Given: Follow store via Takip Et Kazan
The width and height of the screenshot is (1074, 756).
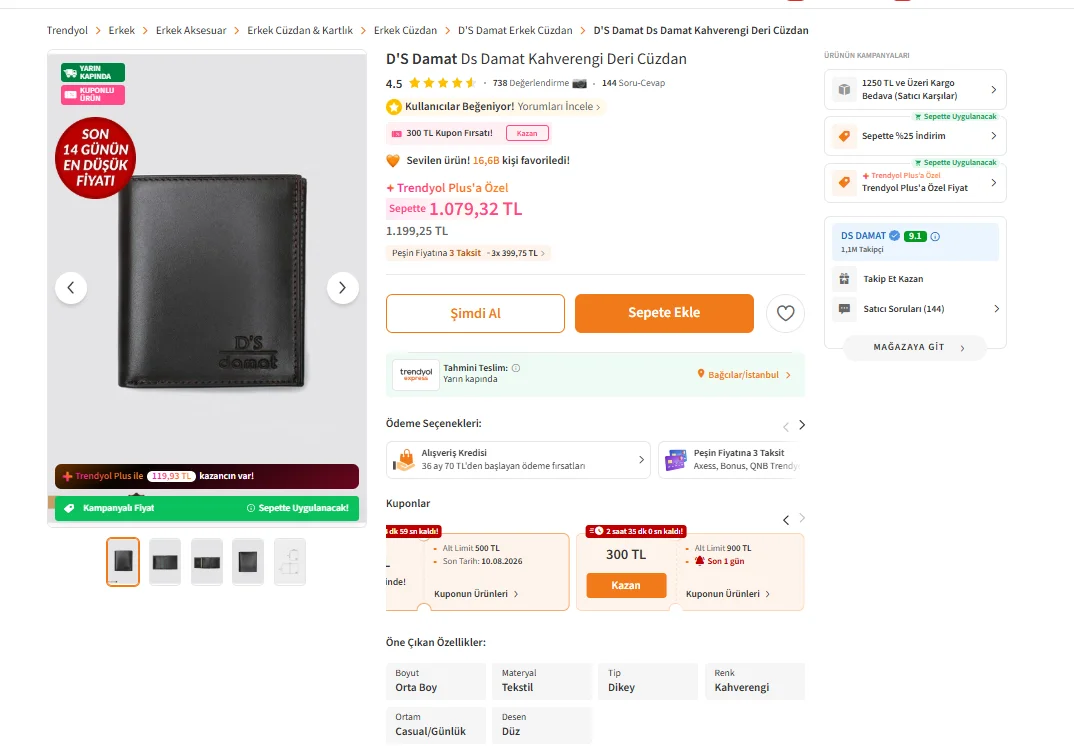Looking at the screenshot, I should tap(893, 279).
